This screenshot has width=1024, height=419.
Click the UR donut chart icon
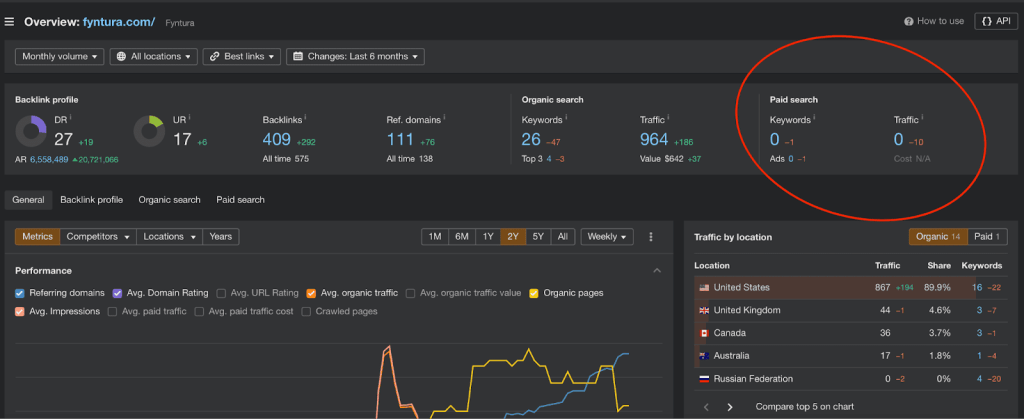pyautogui.click(x=149, y=131)
